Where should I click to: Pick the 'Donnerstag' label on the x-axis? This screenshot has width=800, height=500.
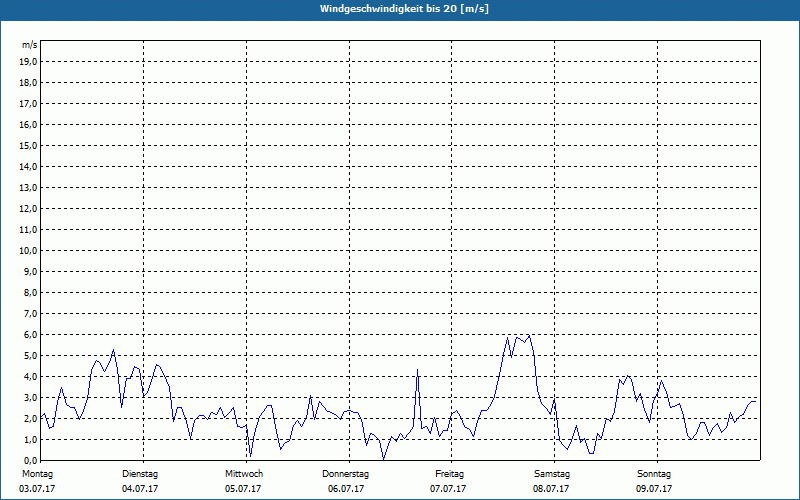346,474
